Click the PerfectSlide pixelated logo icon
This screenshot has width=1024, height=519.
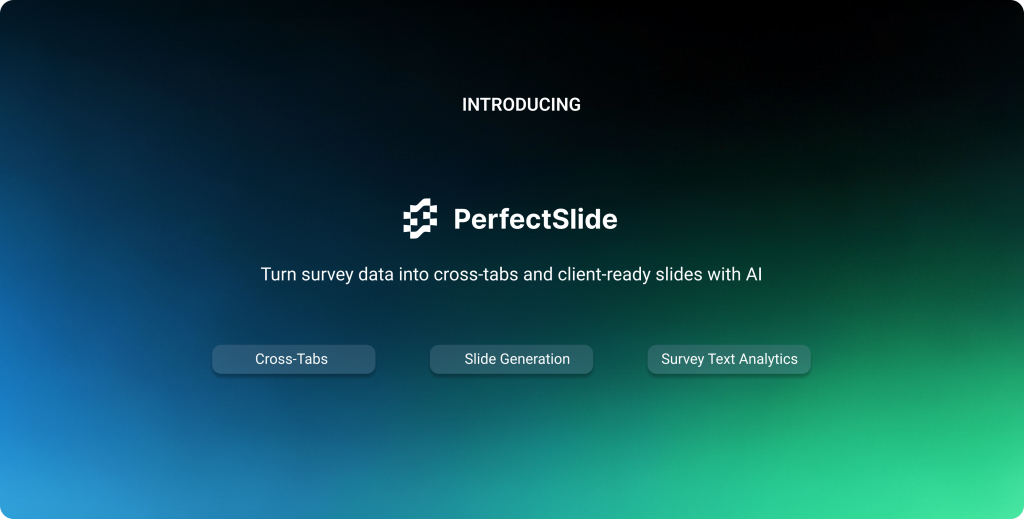[x=420, y=219]
